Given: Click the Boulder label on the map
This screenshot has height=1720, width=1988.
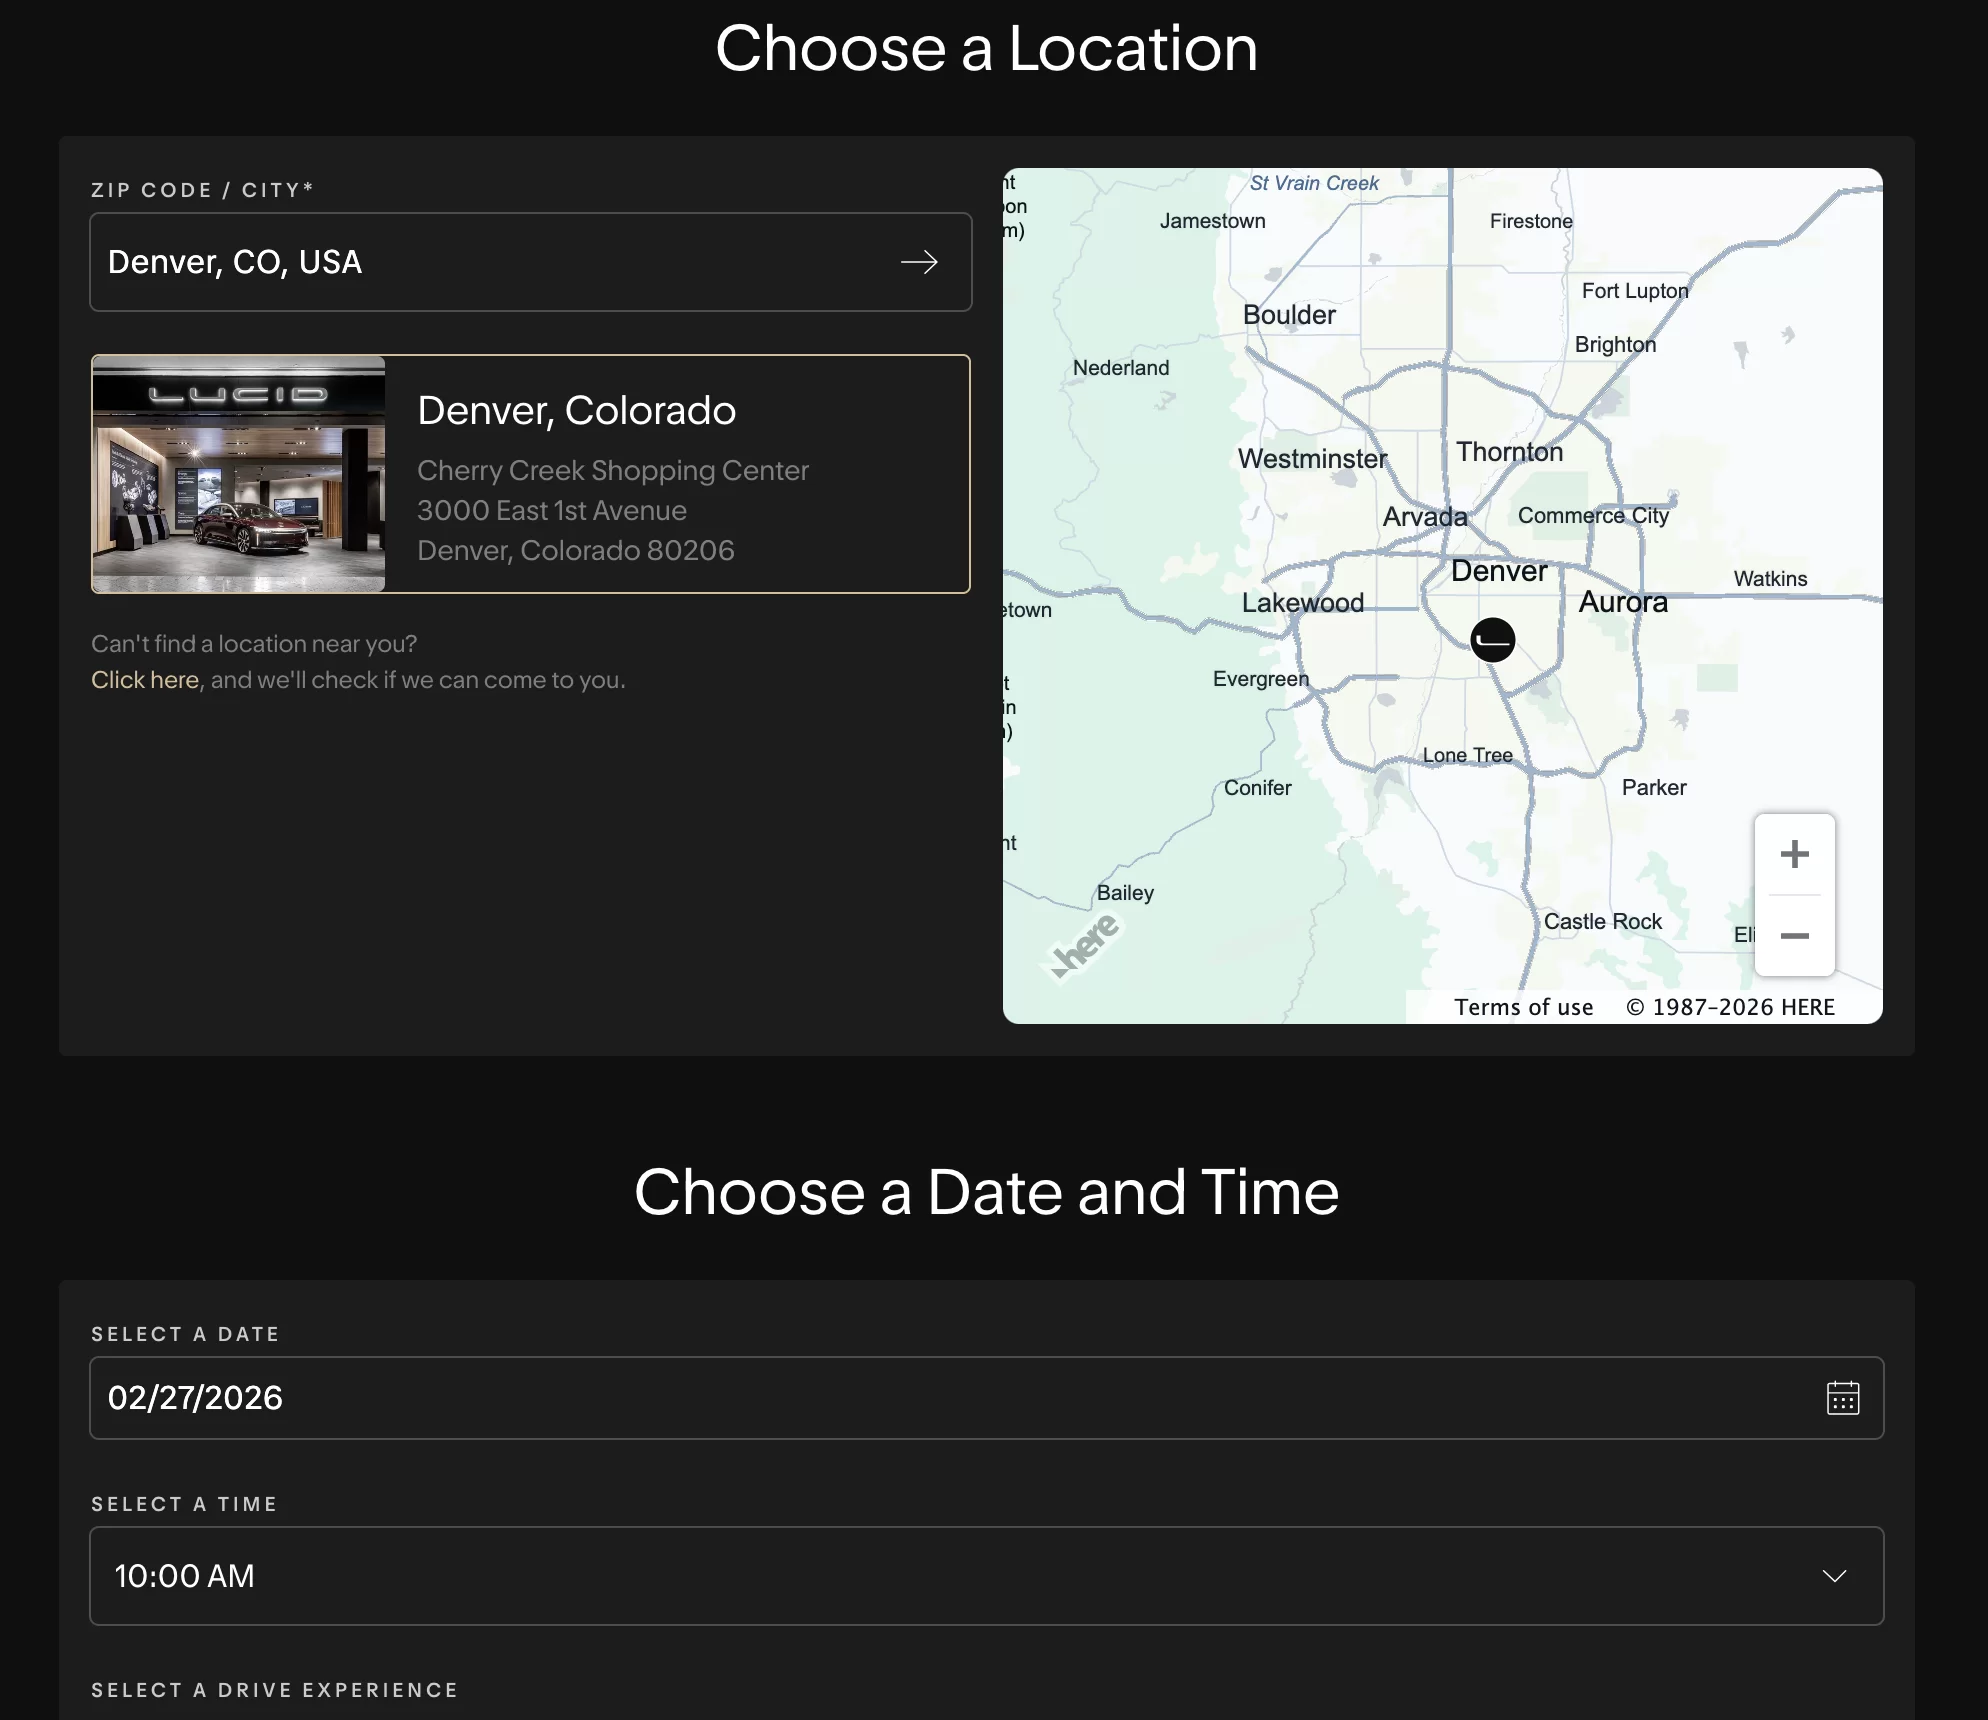Looking at the screenshot, I should (1289, 315).
